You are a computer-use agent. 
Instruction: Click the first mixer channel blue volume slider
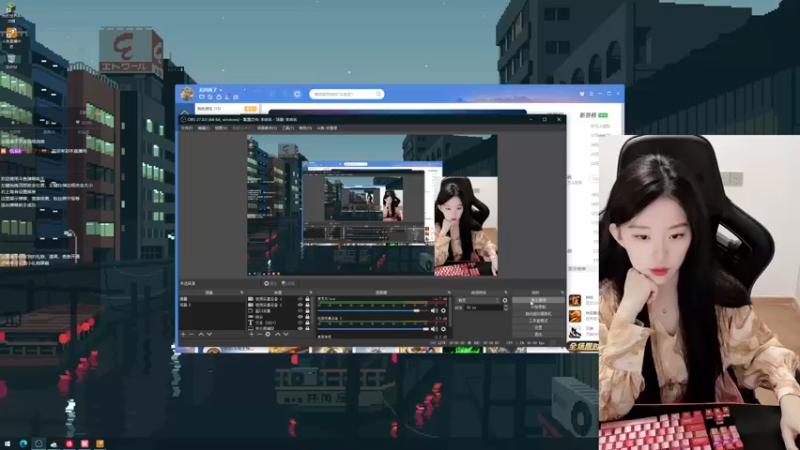pos(373,311)
